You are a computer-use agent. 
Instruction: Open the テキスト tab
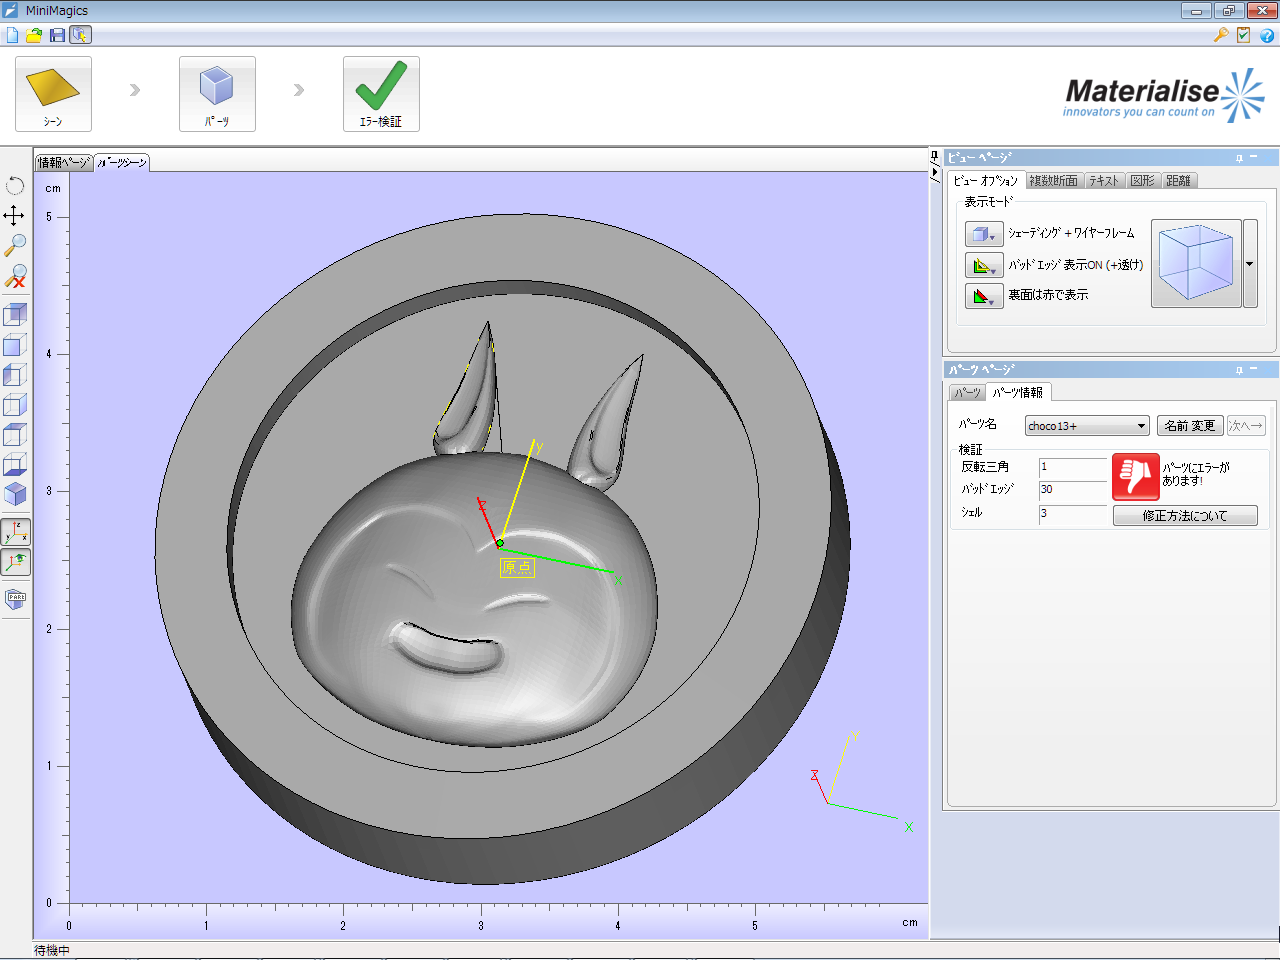click(1104, 181)
